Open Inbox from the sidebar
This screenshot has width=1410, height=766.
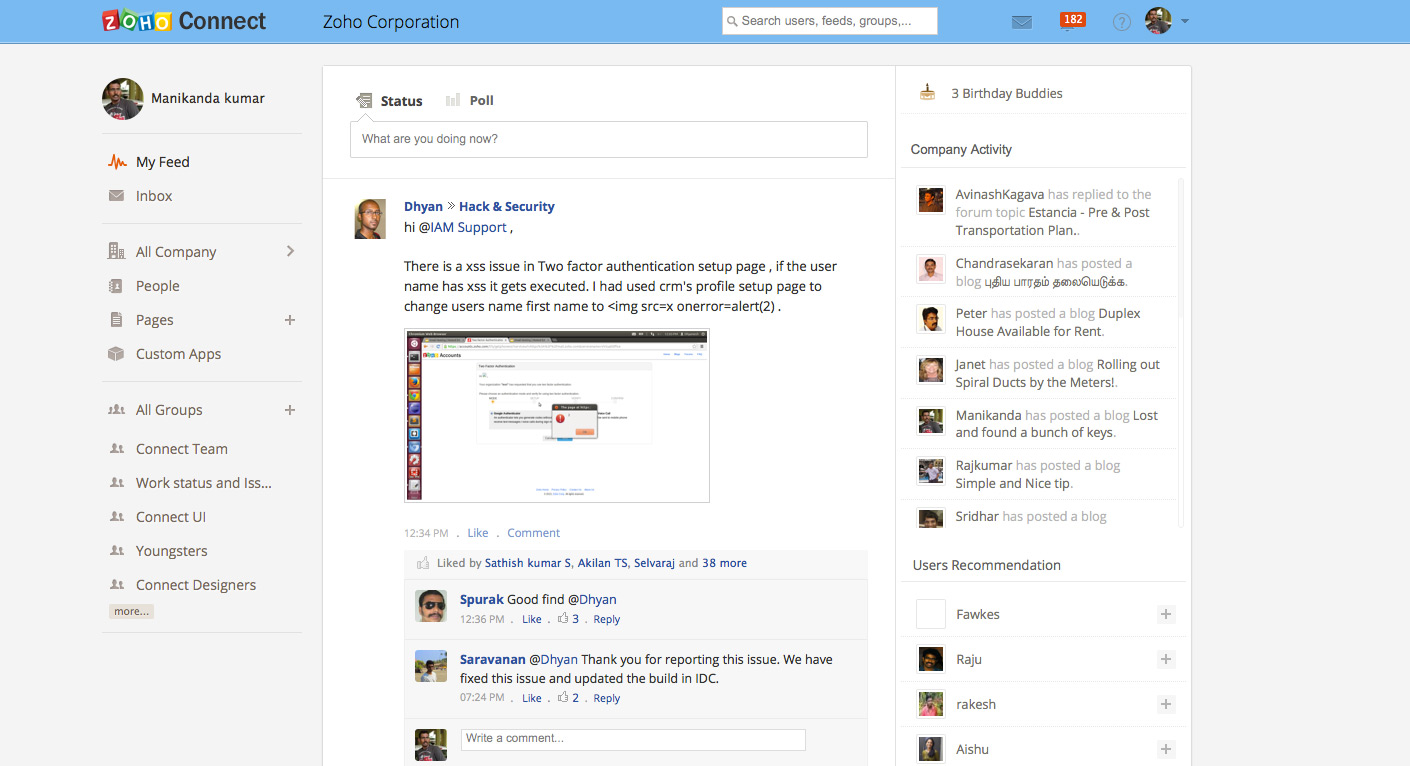point(154,196)
